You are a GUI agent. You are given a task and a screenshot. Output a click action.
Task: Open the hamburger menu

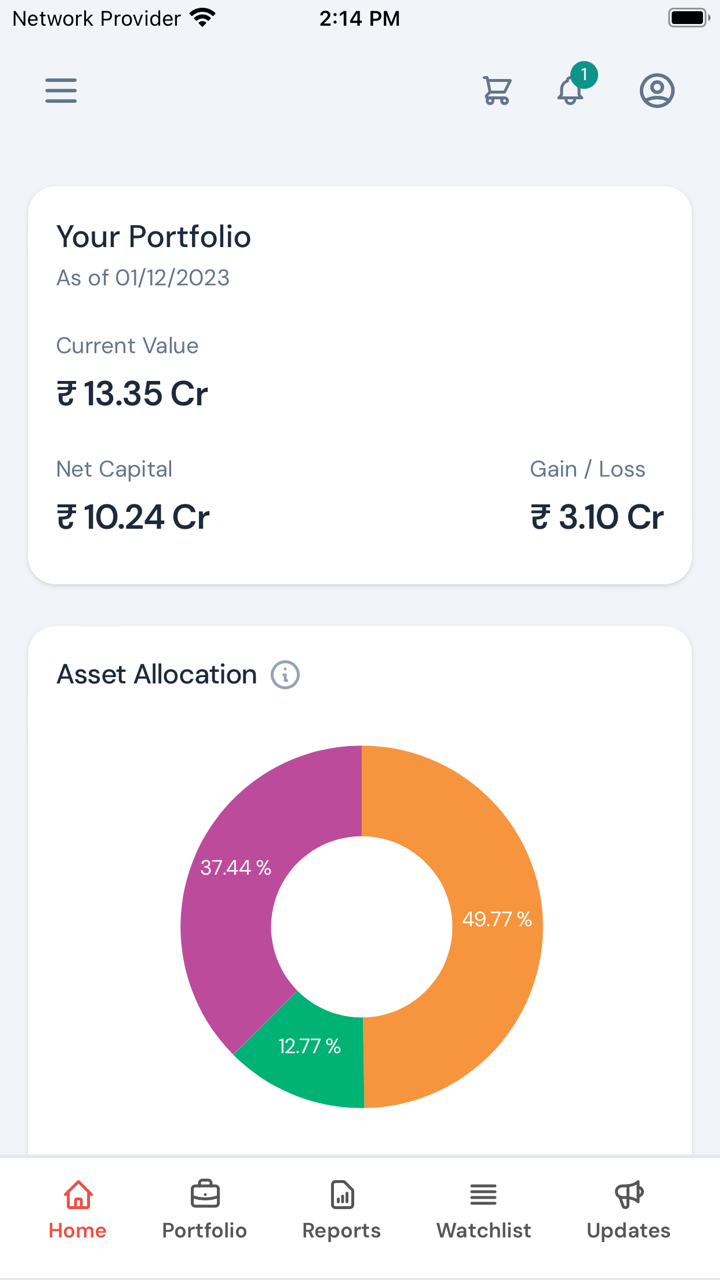(61, 91)
